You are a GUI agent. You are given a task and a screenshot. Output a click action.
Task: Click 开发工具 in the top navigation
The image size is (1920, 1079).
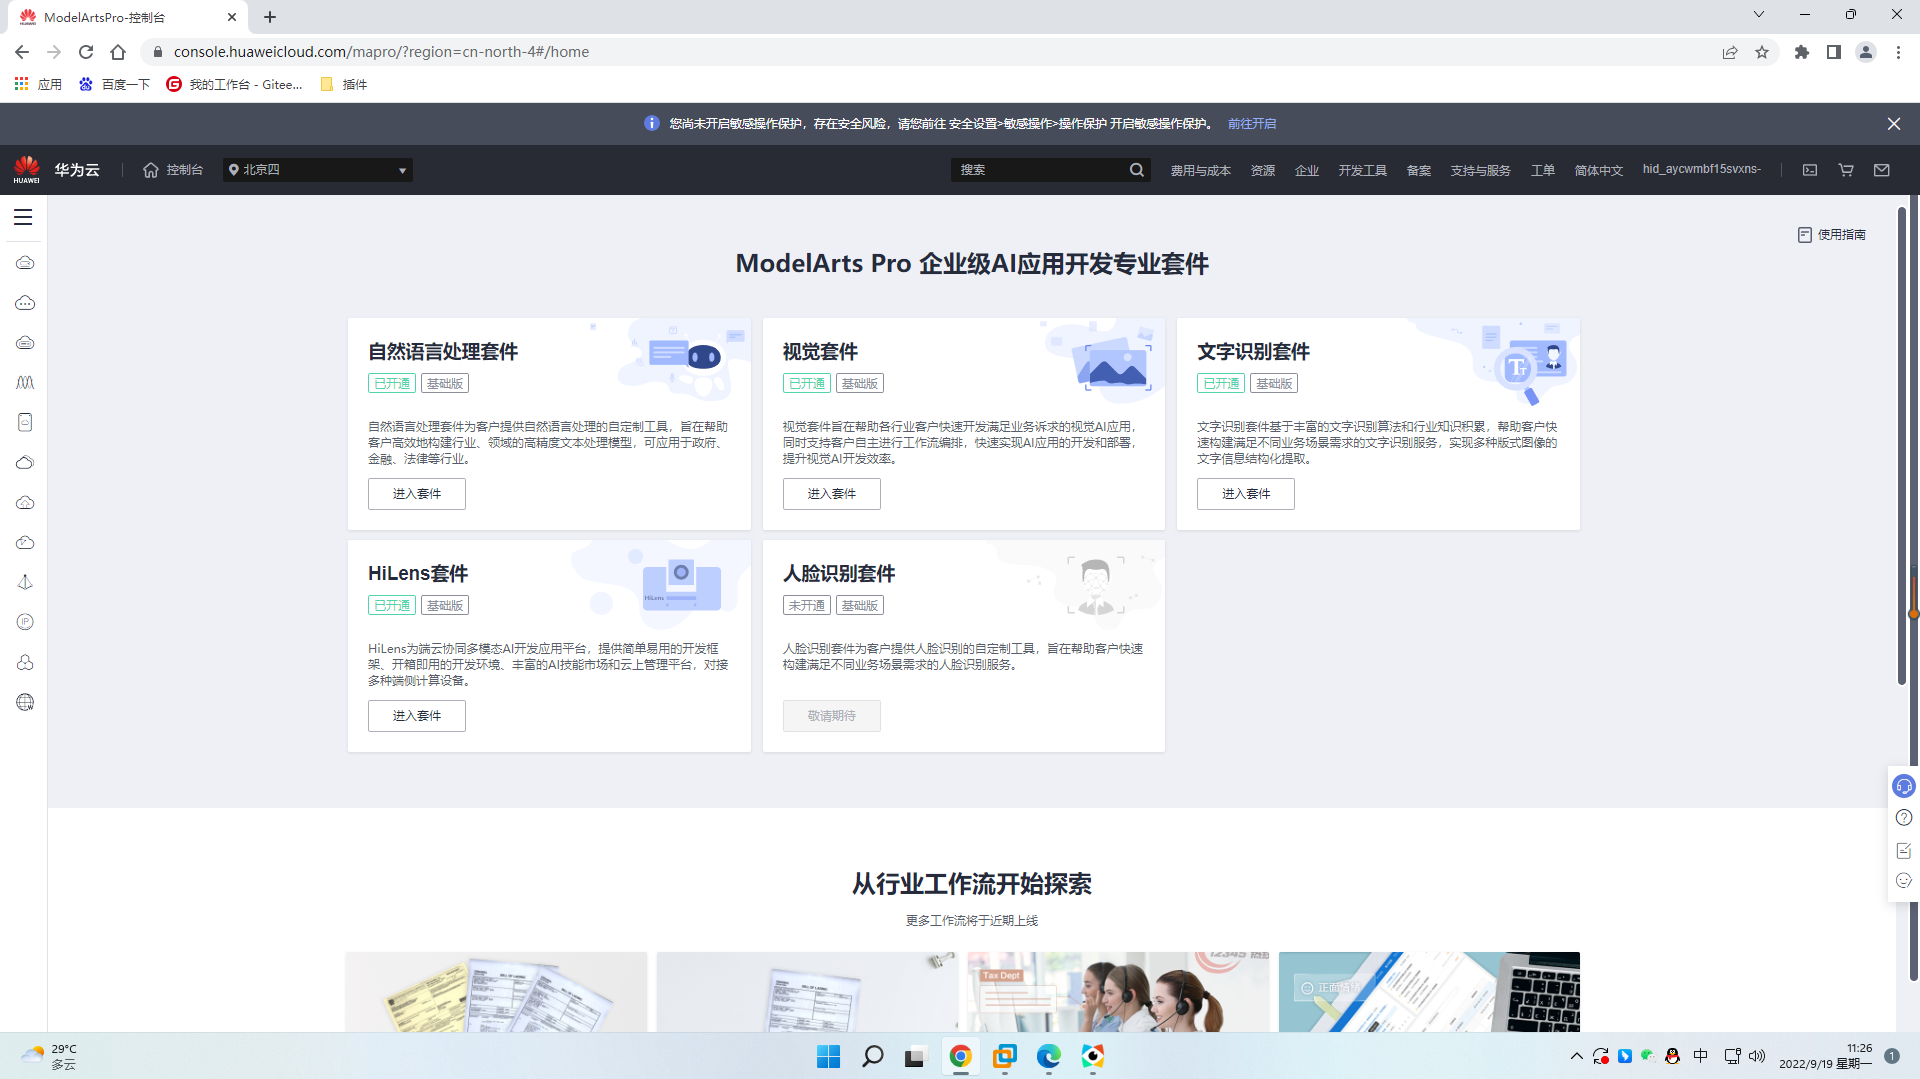(1362, 170)
